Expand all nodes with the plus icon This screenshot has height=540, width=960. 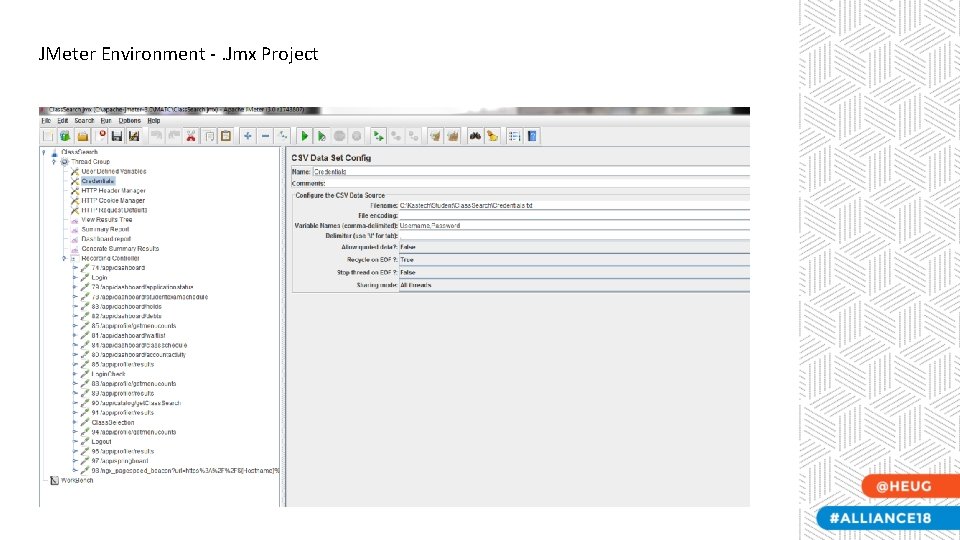[247, 136]
